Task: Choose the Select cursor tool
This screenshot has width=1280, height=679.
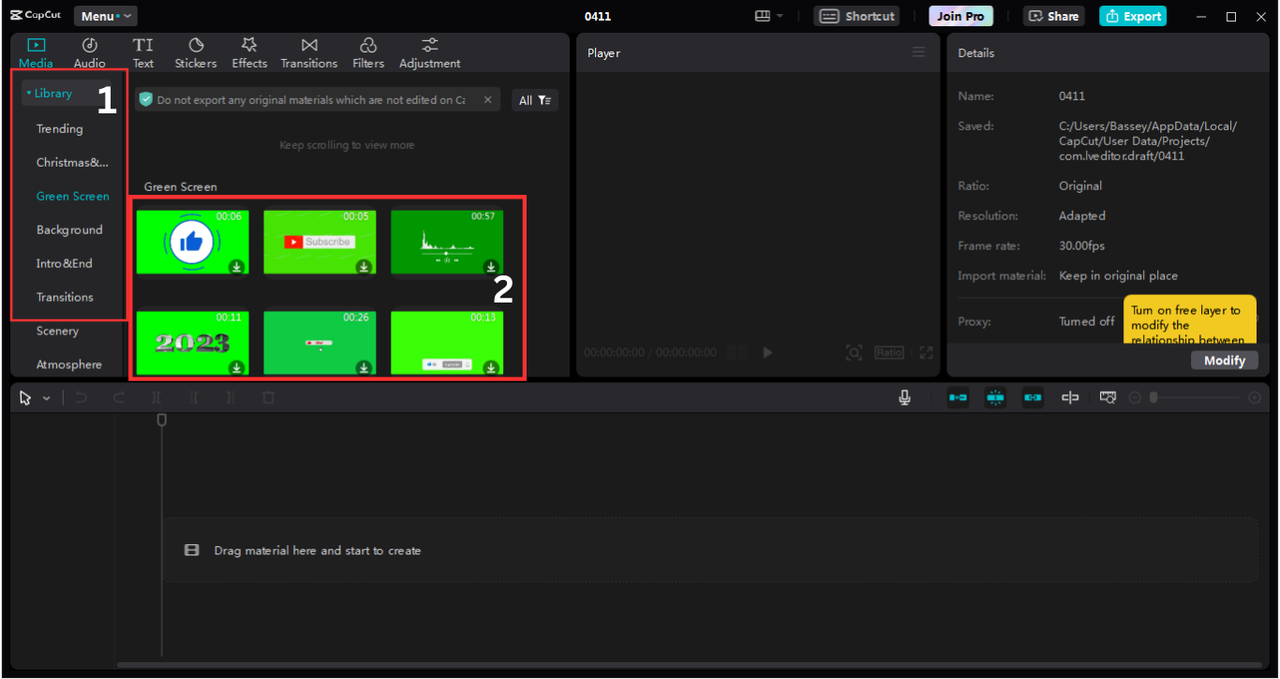Action: (26, 398)
